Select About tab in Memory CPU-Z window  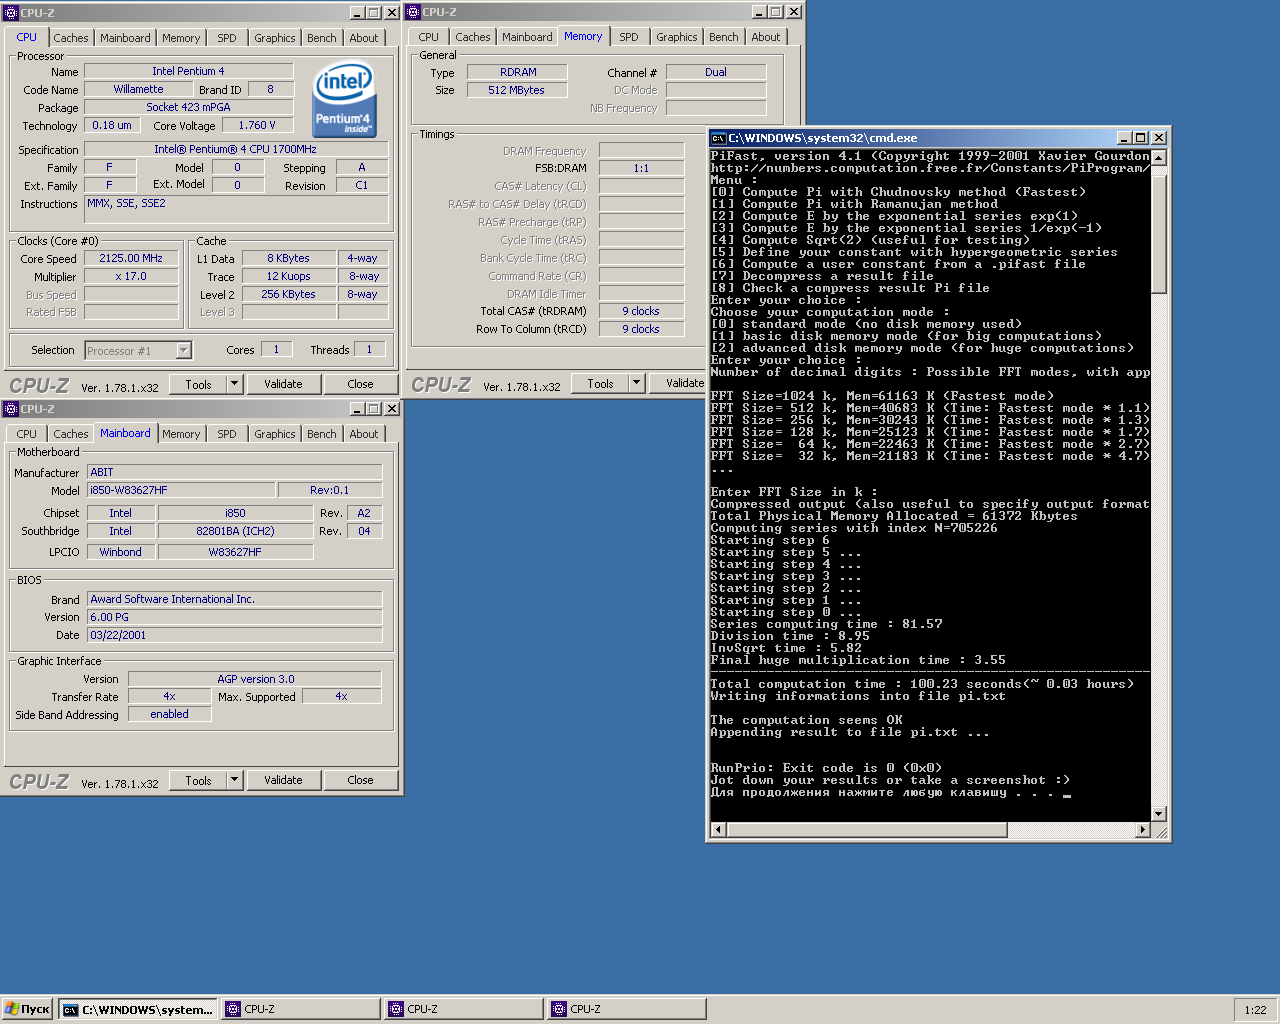pos(766,37)
